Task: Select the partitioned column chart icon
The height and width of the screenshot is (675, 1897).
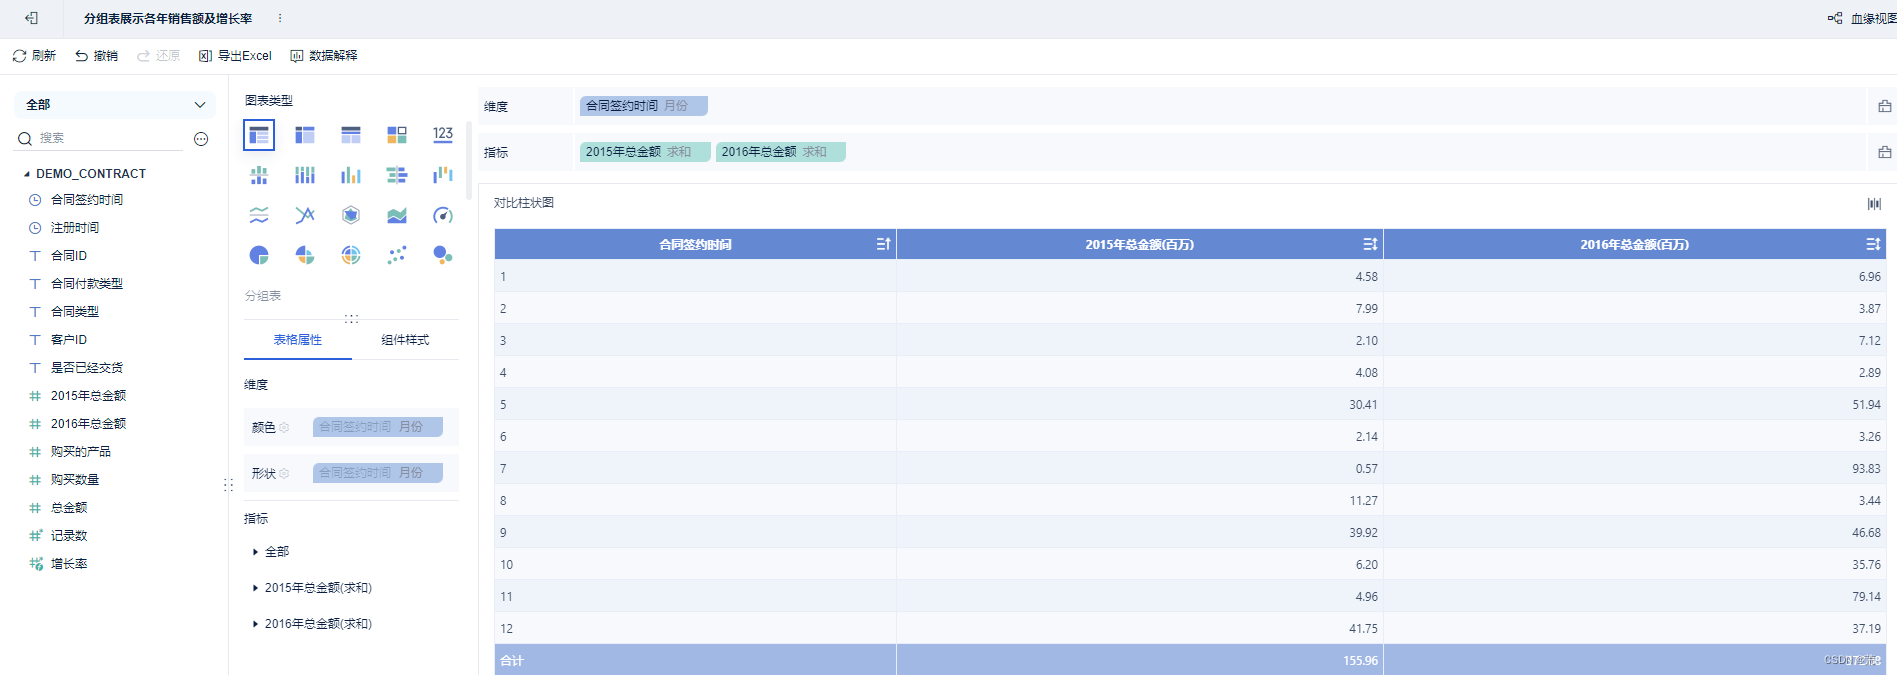Action: coord(259,175)
